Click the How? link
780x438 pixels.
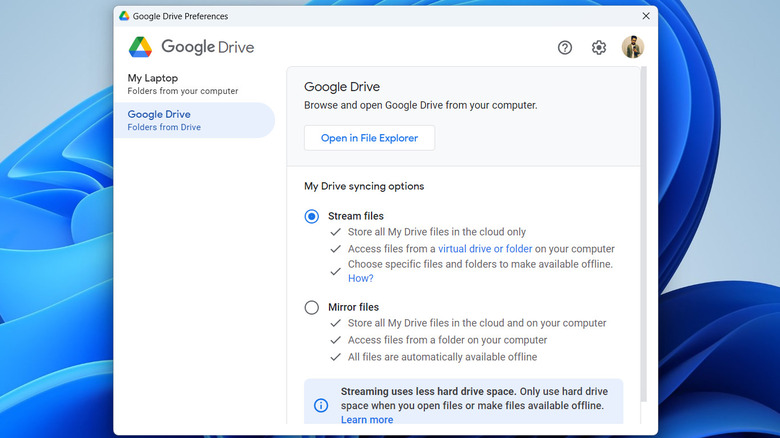click(360, 278)
